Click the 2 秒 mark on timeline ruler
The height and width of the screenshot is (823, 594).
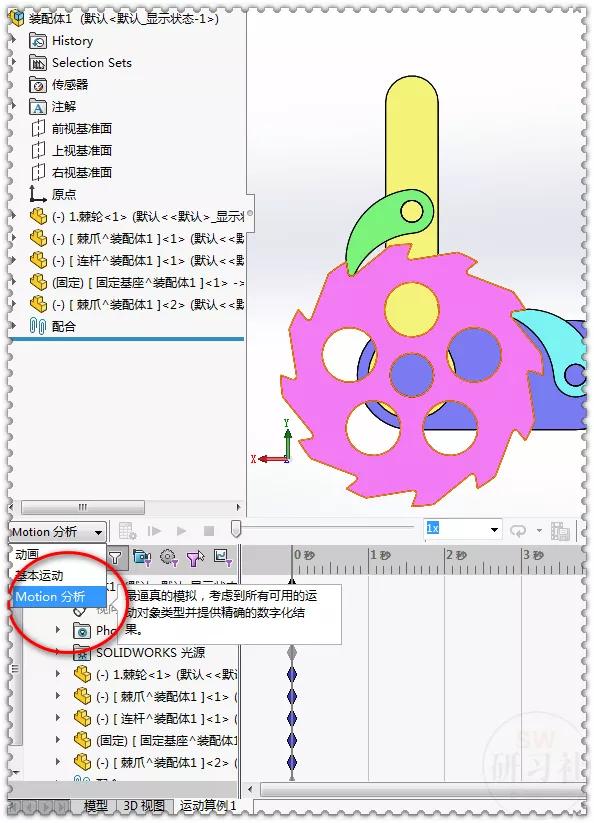(x=456, y=555)
